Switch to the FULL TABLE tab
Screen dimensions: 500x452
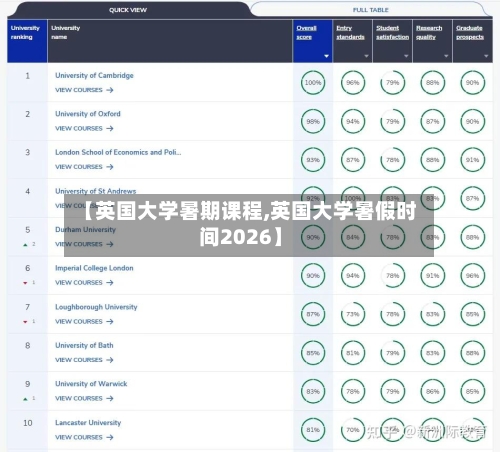[x=370, y=10]
